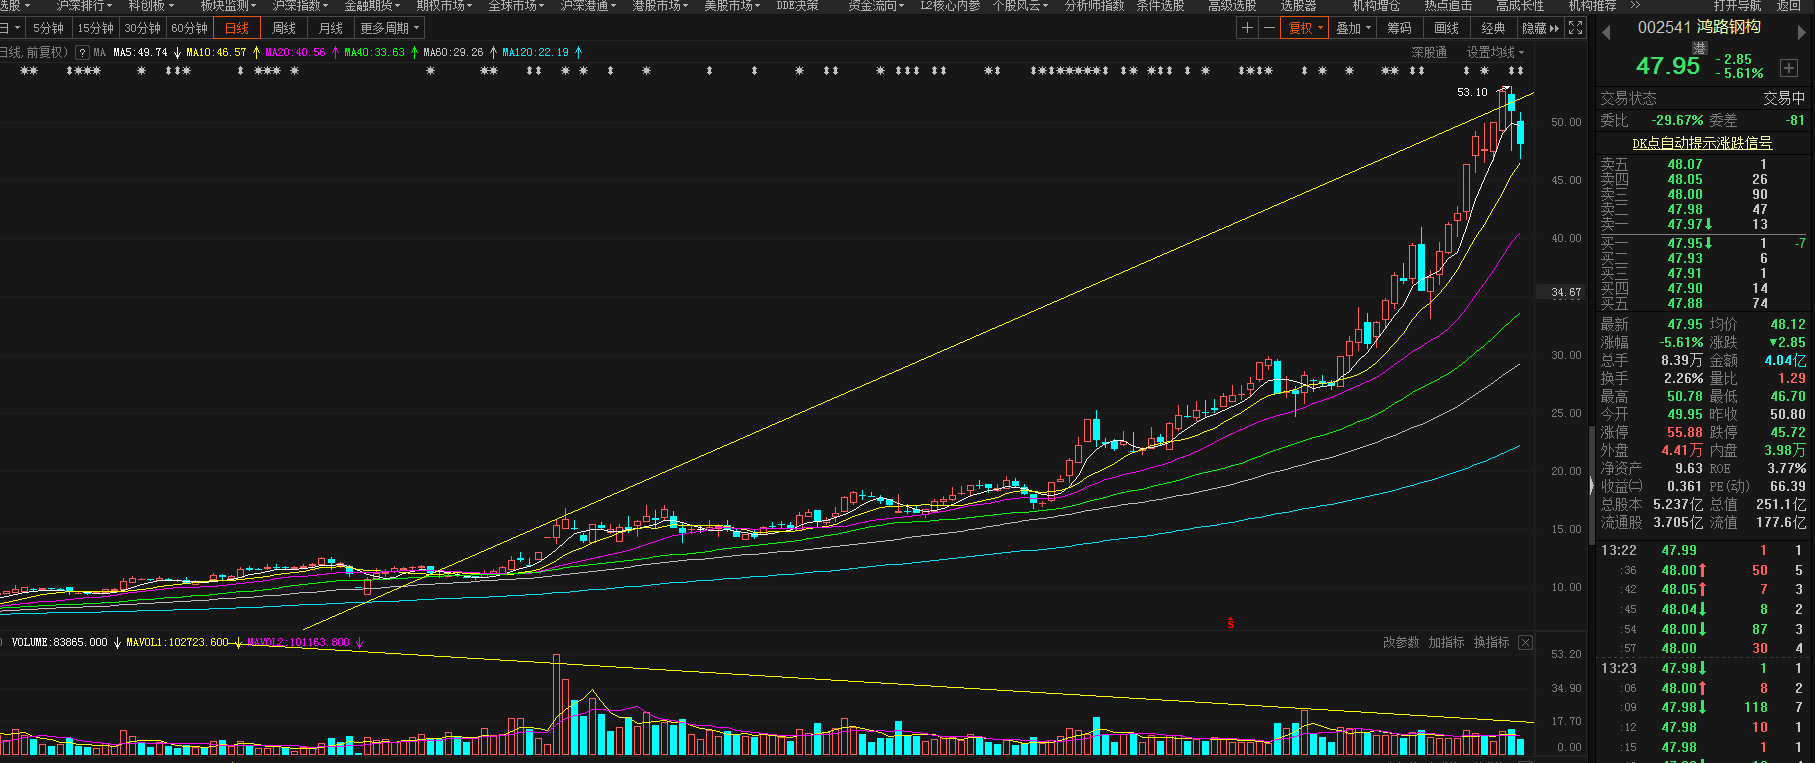Click the 改参数 edit parameters link

(1401, 642)
